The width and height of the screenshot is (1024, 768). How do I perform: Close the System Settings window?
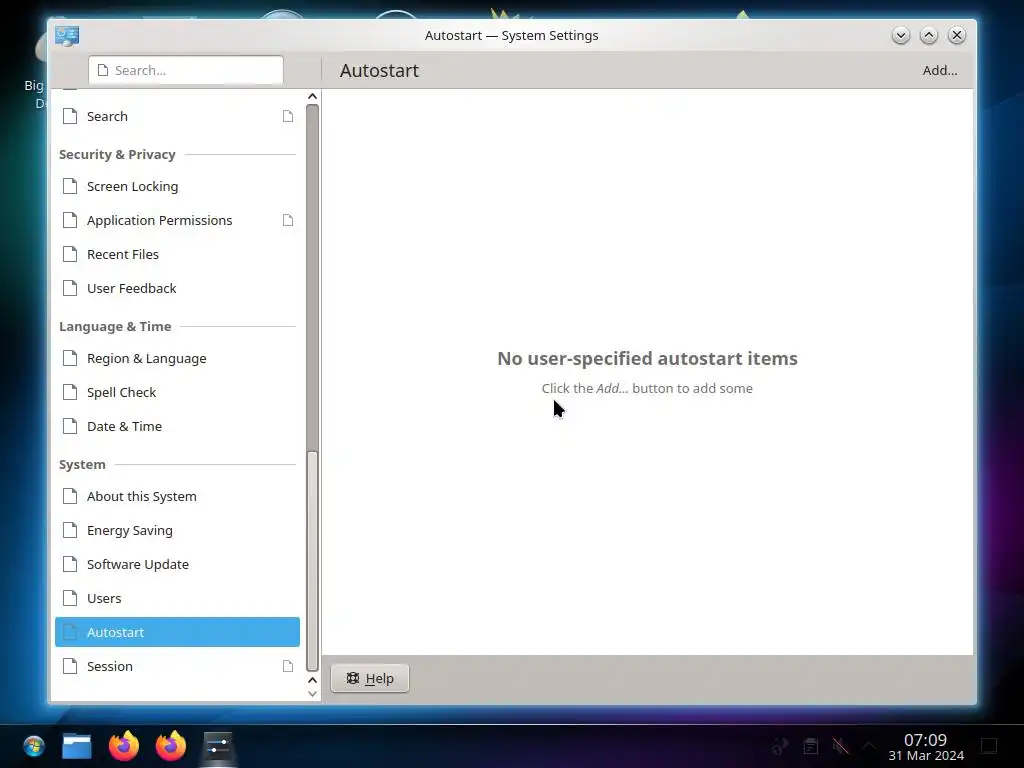pyautogui.click(x=957, y=35)
